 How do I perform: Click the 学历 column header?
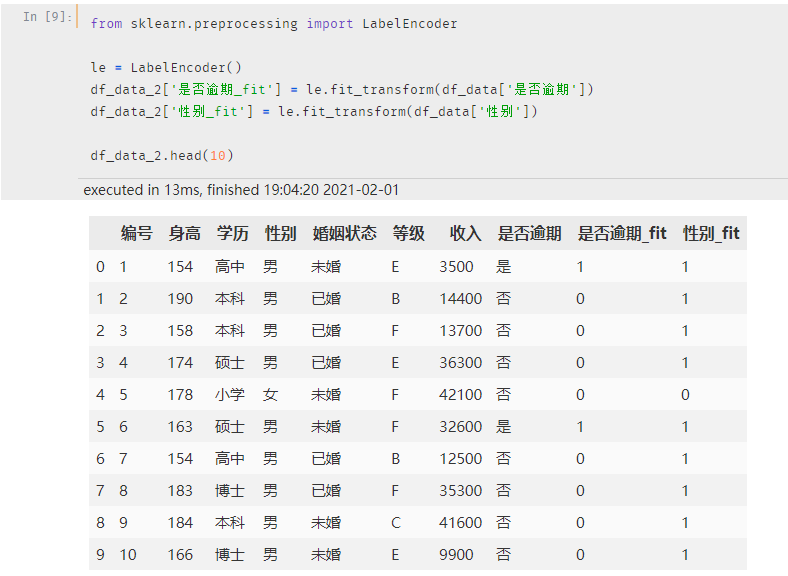(233, 233)
